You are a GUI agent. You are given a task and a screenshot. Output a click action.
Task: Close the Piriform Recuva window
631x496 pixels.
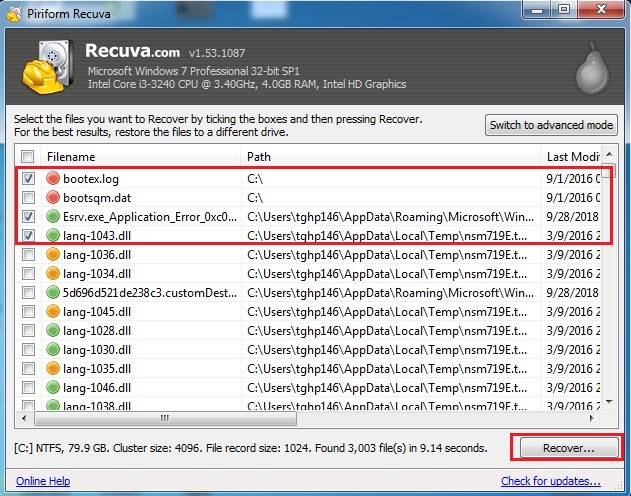tap(601, 10)
